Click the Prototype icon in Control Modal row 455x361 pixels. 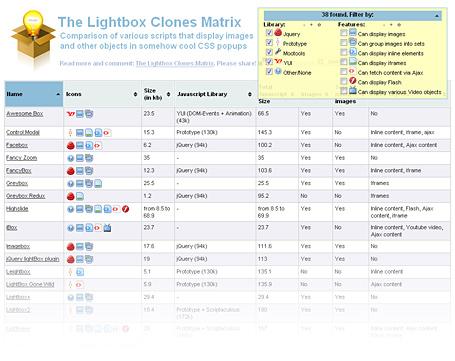[x=70, y=133]
